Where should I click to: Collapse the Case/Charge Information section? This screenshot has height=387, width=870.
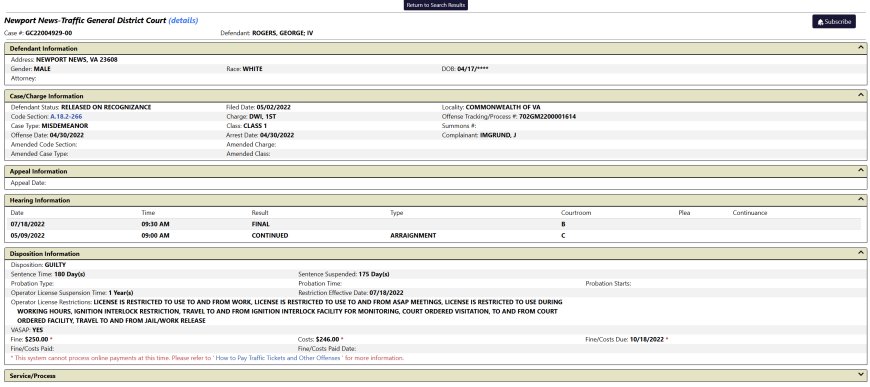(861, 96)
